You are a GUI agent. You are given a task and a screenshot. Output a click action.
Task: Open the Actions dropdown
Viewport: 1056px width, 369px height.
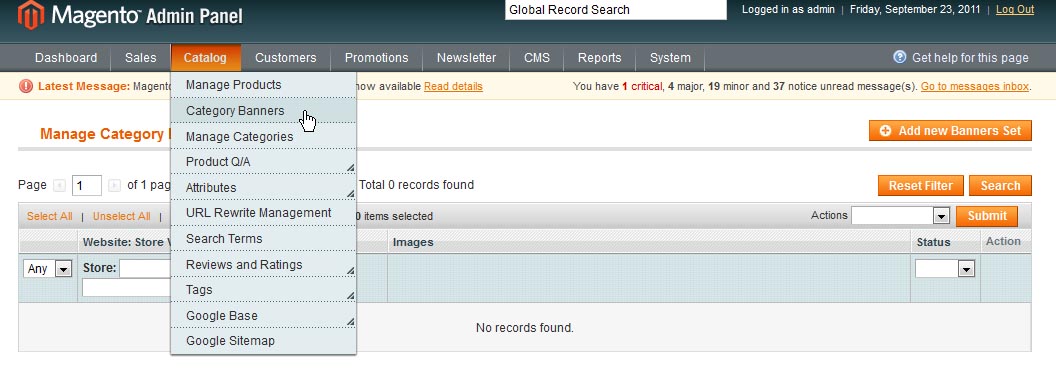click(x=900, y=215)
